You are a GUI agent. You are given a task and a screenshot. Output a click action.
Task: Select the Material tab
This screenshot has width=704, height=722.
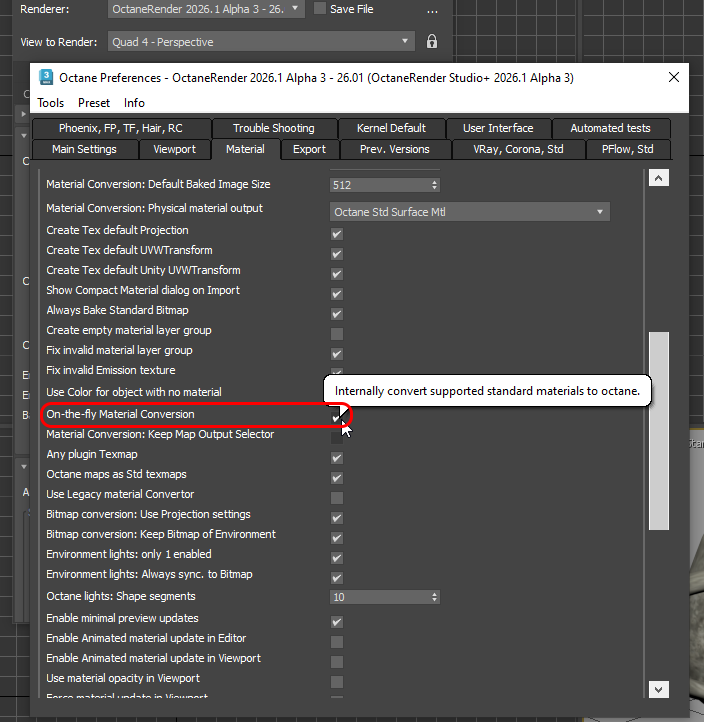245,149
